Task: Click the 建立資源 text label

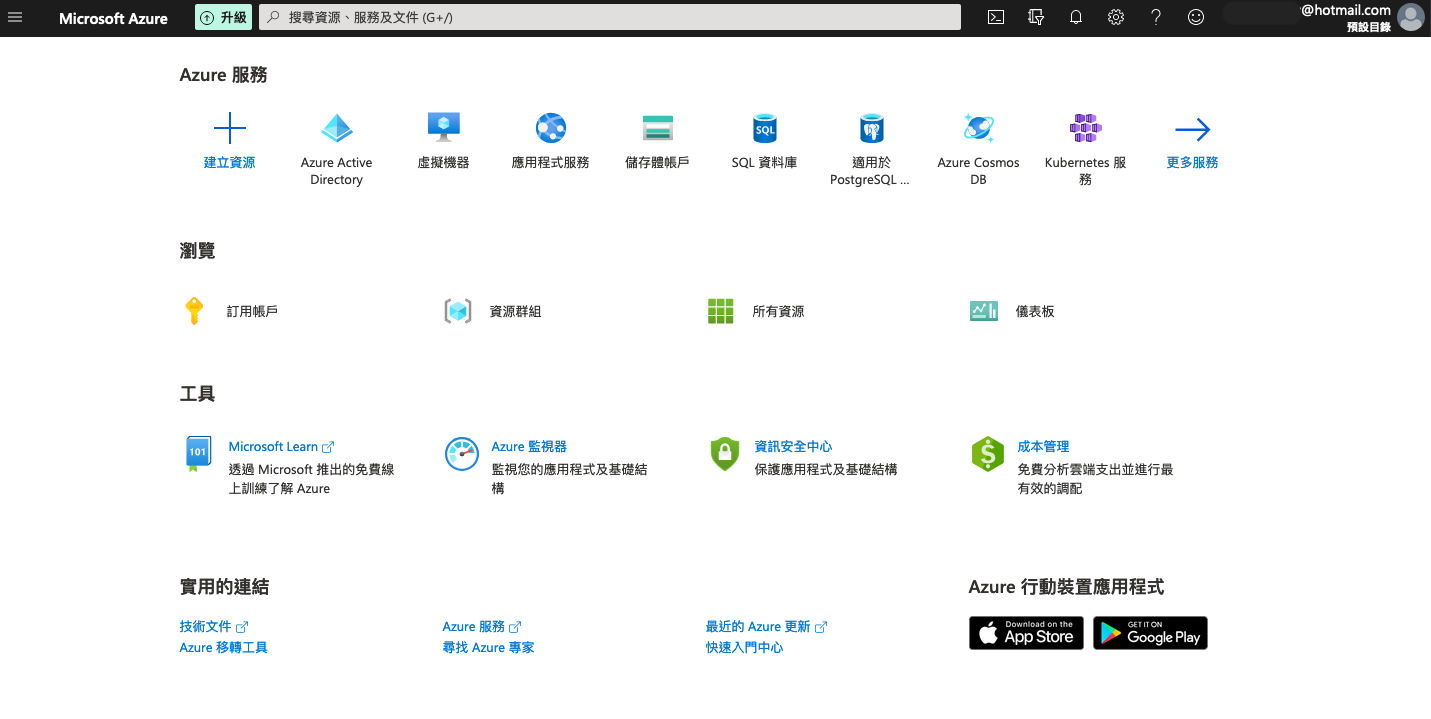Action: pos(230,162)
